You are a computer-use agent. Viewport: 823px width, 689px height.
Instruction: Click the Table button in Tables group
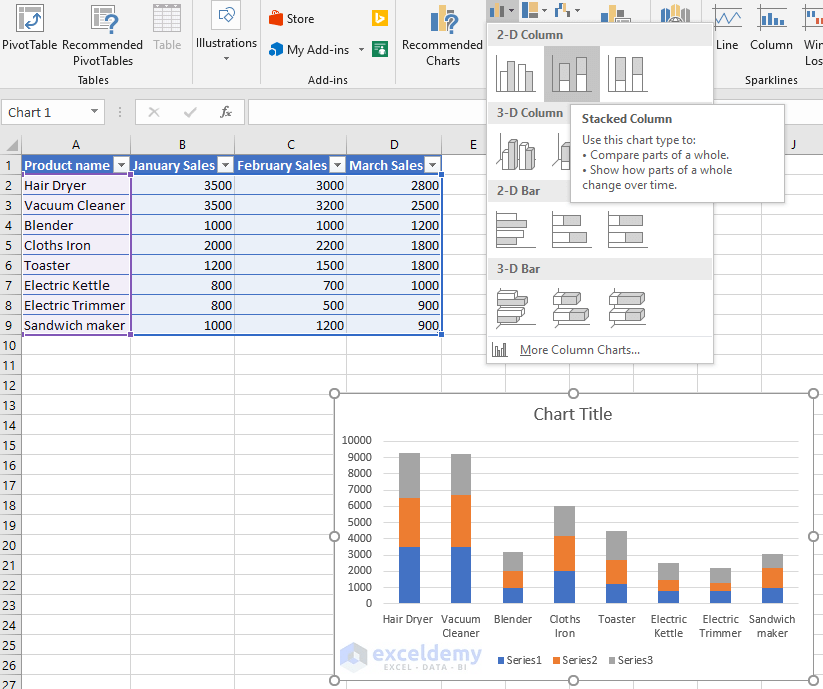pos(167,29)
